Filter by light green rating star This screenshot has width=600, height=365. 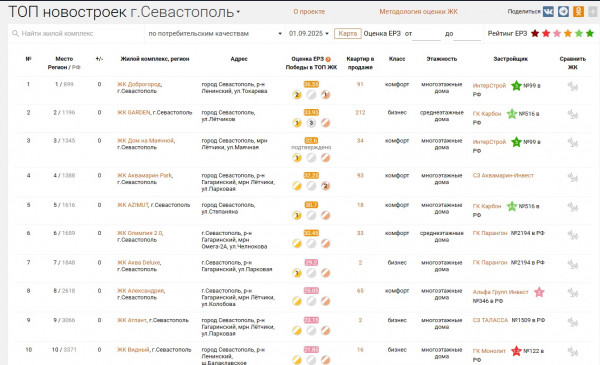579,34
